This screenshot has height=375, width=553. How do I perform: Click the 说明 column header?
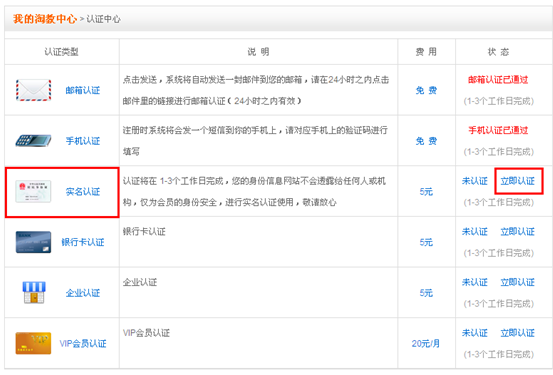[258, 52]
